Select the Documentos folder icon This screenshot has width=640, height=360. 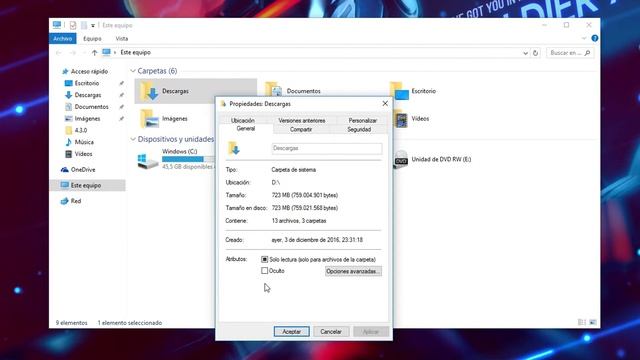273,89
